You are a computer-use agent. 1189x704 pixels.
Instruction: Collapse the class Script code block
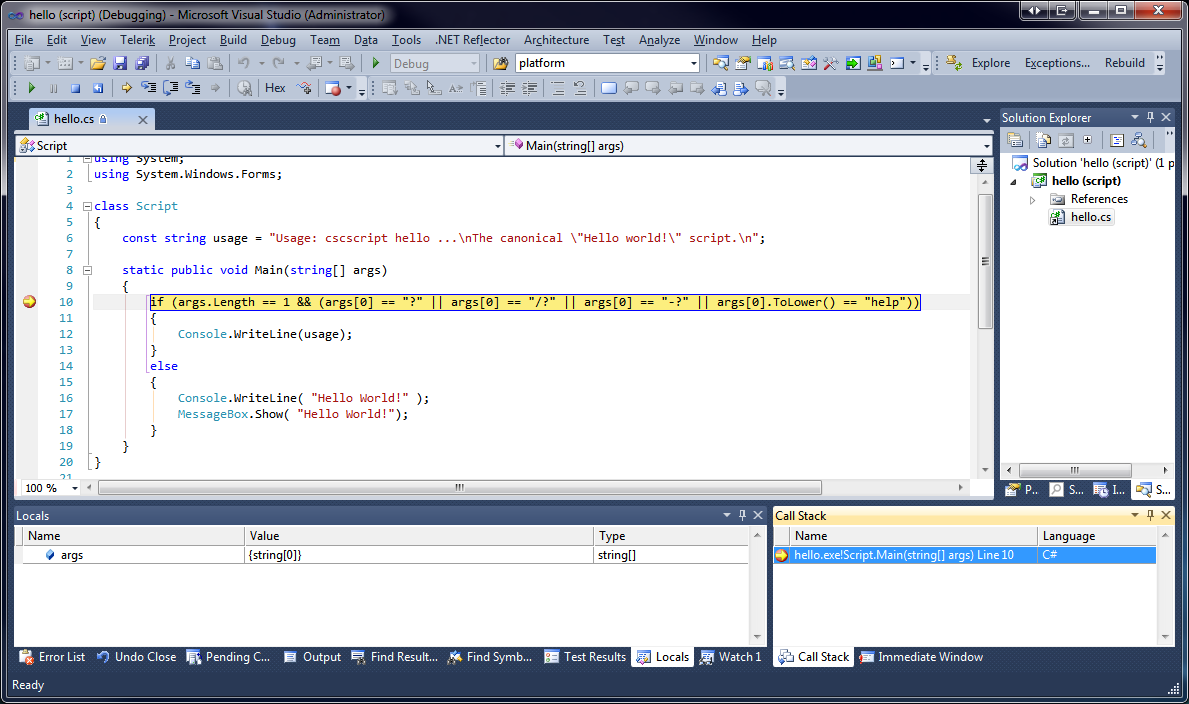[x=87, y=206]
